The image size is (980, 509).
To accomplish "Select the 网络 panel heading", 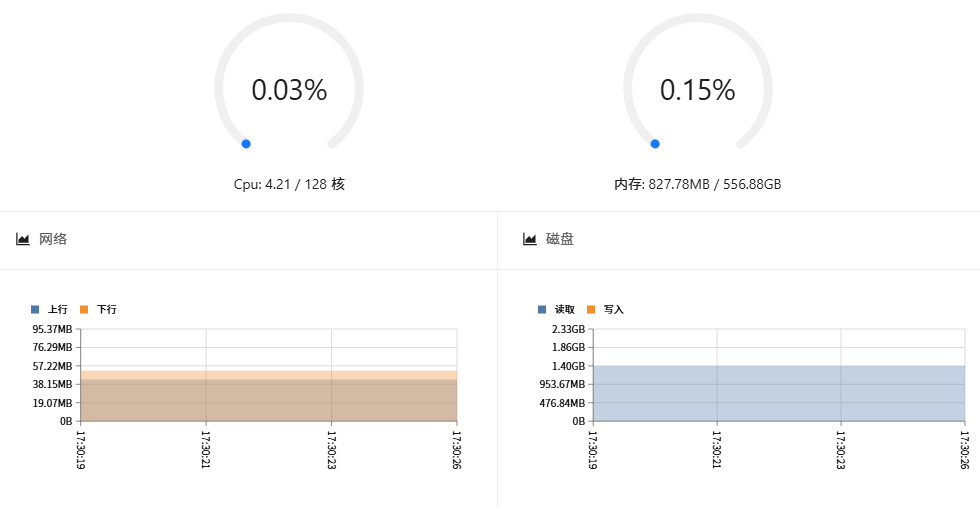I will coord(53,239).
